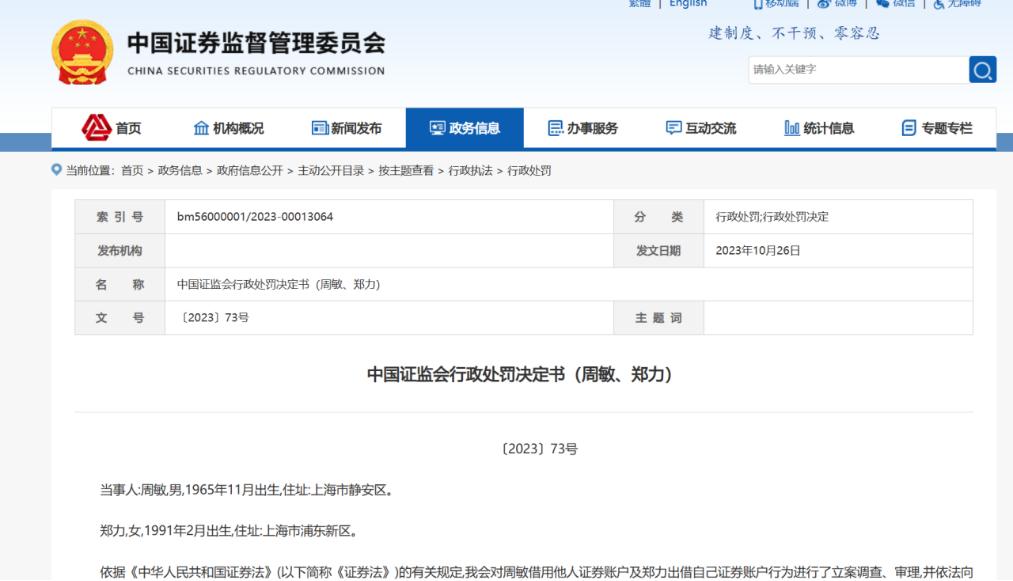Image resolution: width=1013 pixels, height=581 pixels.
Task: Click the 分类 label cell
Action: (x=658, y=217)
